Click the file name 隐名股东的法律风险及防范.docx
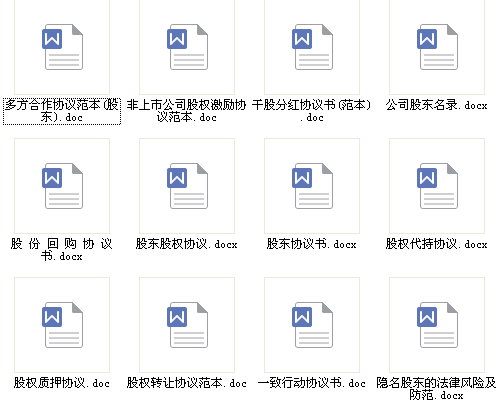 tap(437, 389)
